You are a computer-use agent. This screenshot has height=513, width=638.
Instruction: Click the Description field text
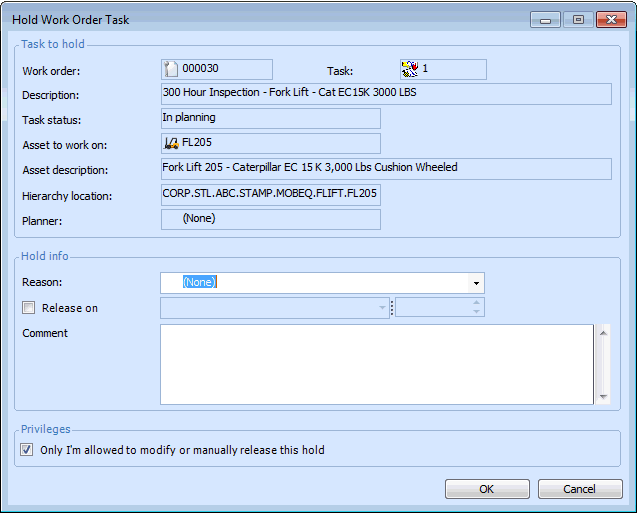pos(289,92)
